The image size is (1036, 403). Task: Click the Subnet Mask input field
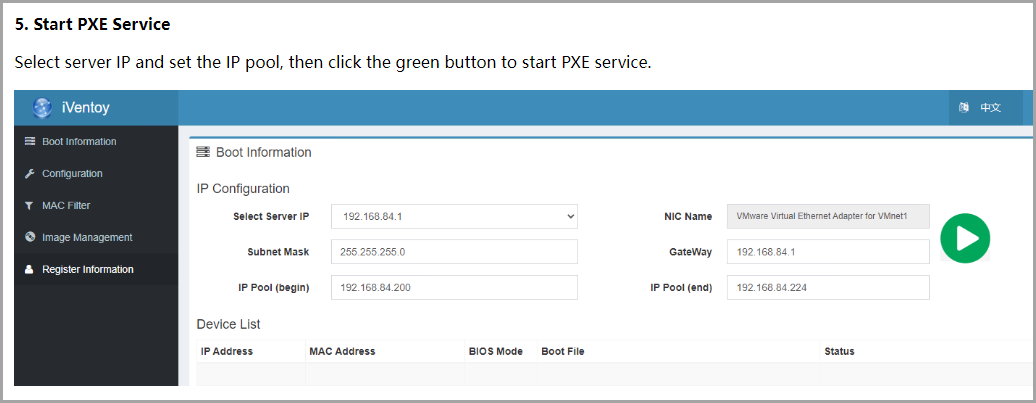(x=454, y=252)
